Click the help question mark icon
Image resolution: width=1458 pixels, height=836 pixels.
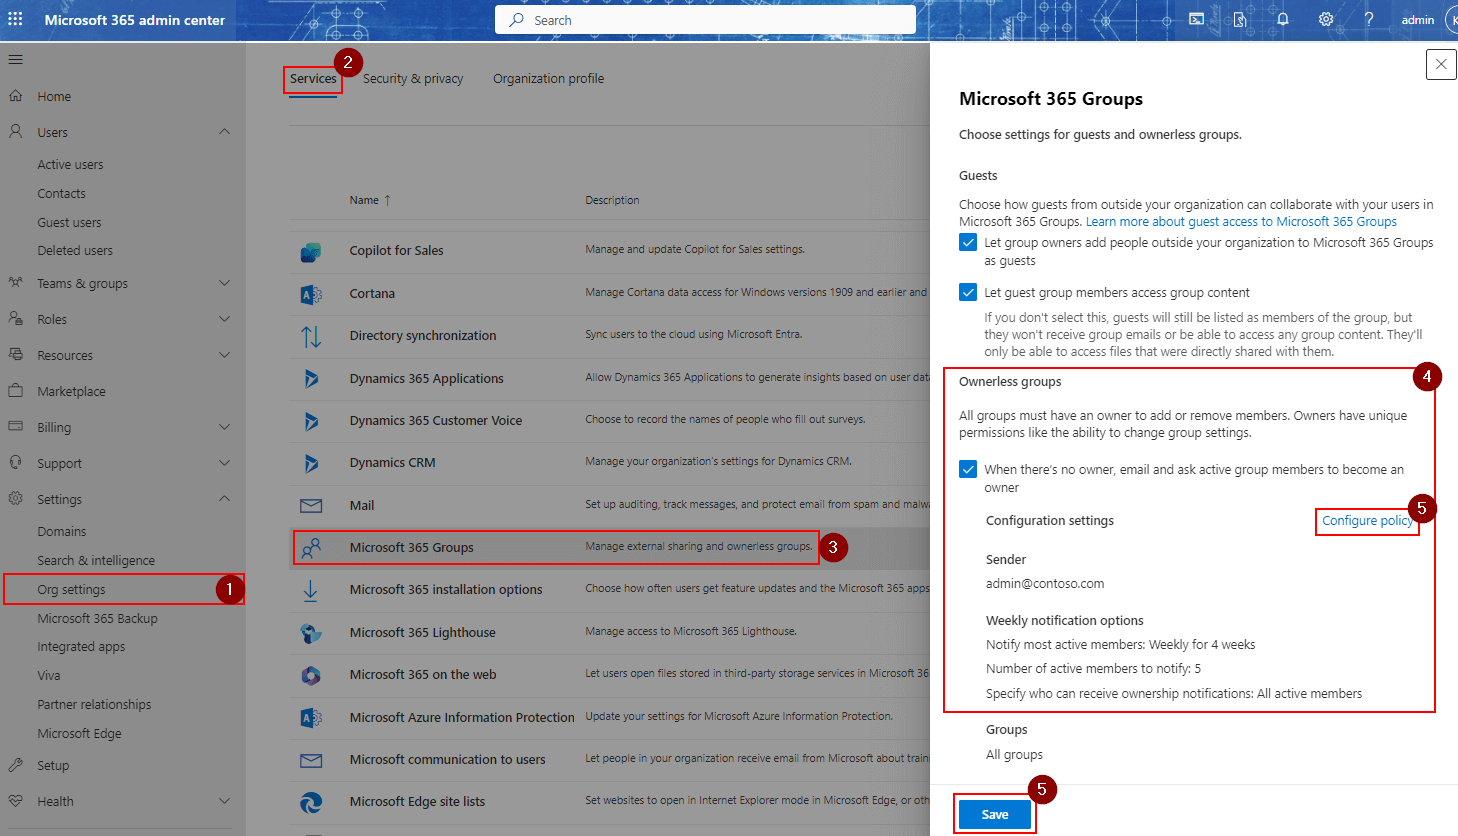[x=1369, y=19]
